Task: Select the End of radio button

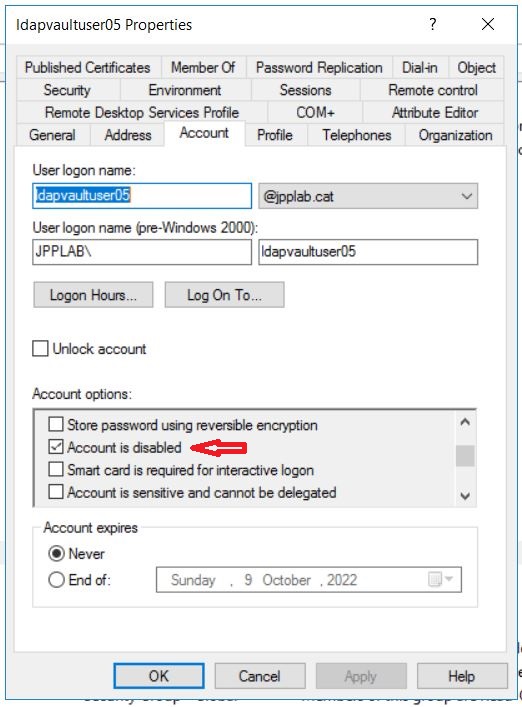Action: [56, 579]
